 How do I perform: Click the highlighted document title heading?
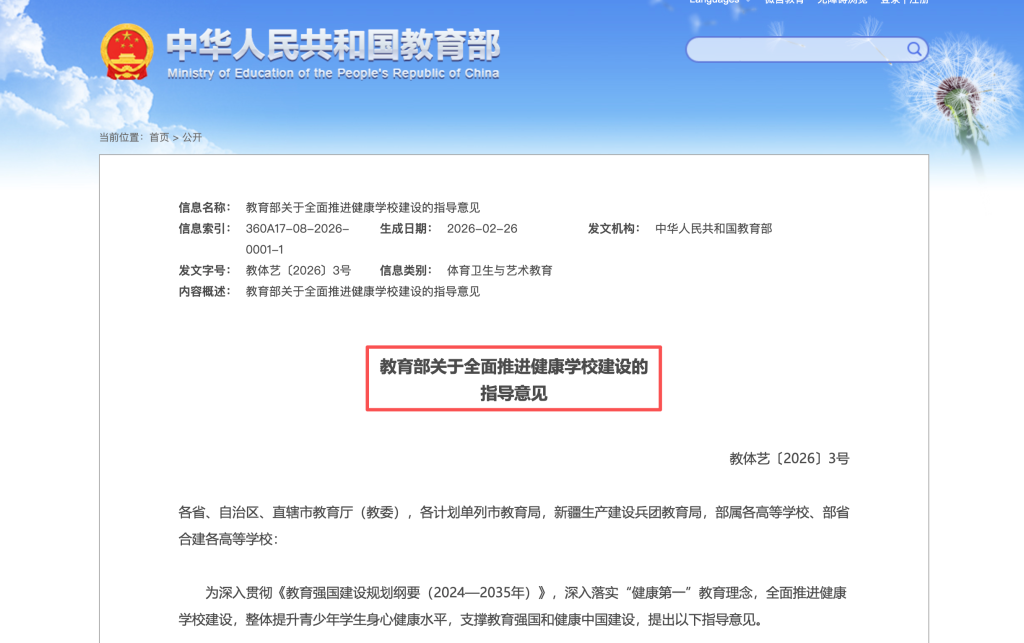tap(513, 380)
